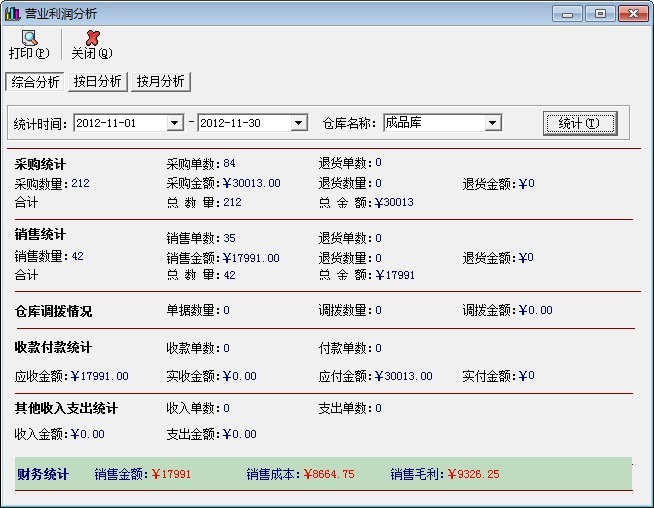The height and width of the screenshot is (508, 654).
Task: Open the 按日分析 tab
Action: click(x=97, y=81)
